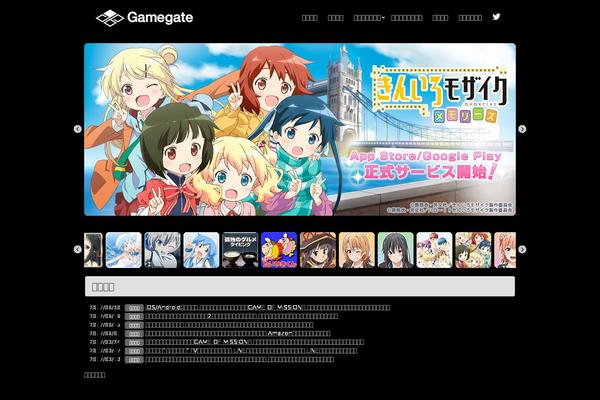Open the news item mentioning iOS/Android
This screenshot has width=600, height=400.
[x=268, y=307]
